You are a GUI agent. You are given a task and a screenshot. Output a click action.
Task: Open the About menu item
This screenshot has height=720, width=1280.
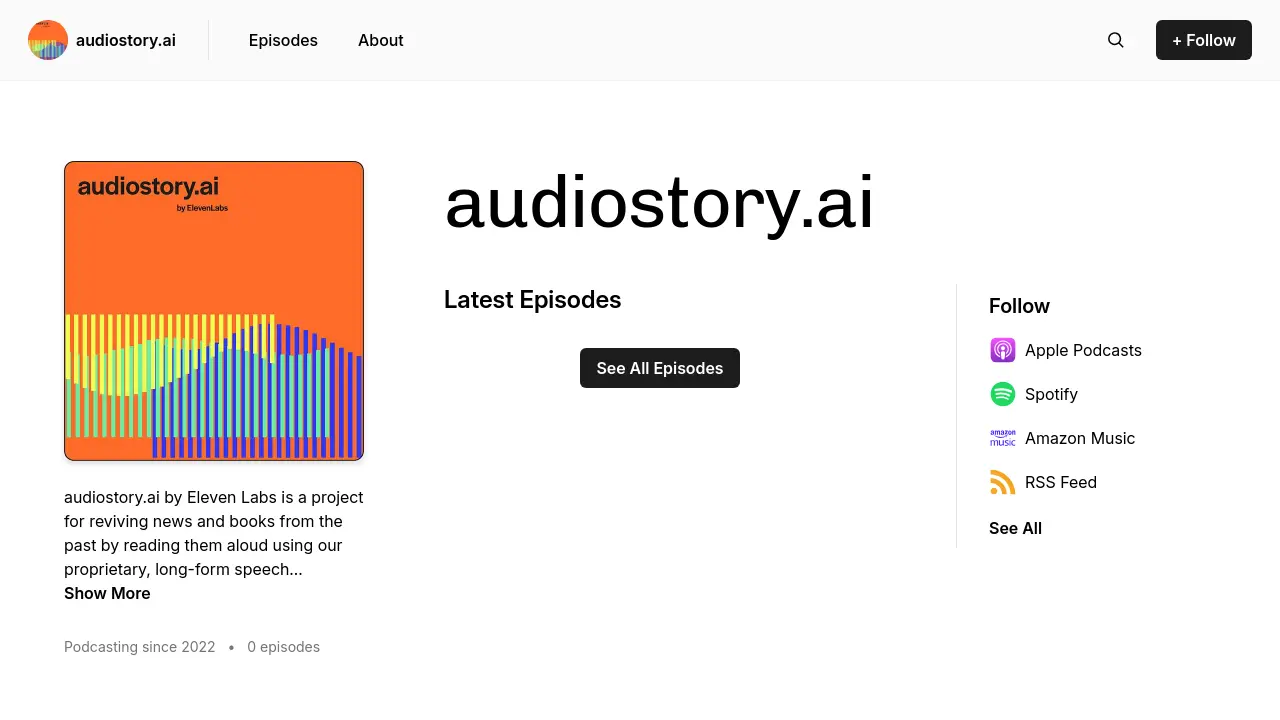tap(381, 40)
